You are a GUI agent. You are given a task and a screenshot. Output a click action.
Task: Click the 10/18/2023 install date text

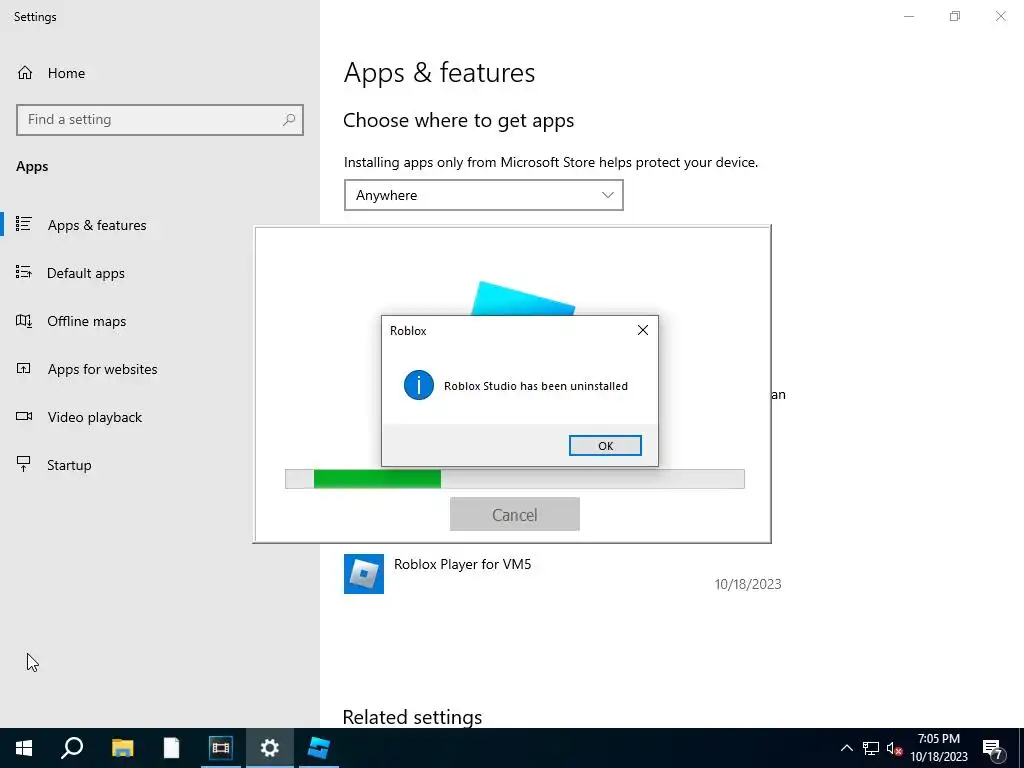pos(748,584)
